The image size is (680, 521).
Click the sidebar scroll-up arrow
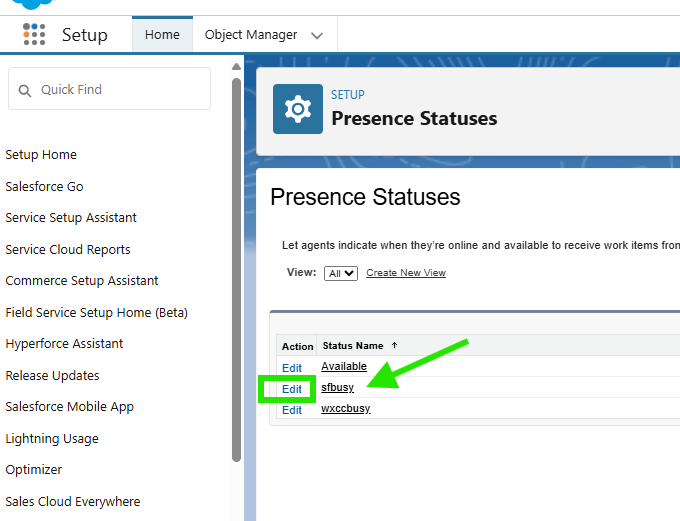pyautogui.click(x=236, y=66)
